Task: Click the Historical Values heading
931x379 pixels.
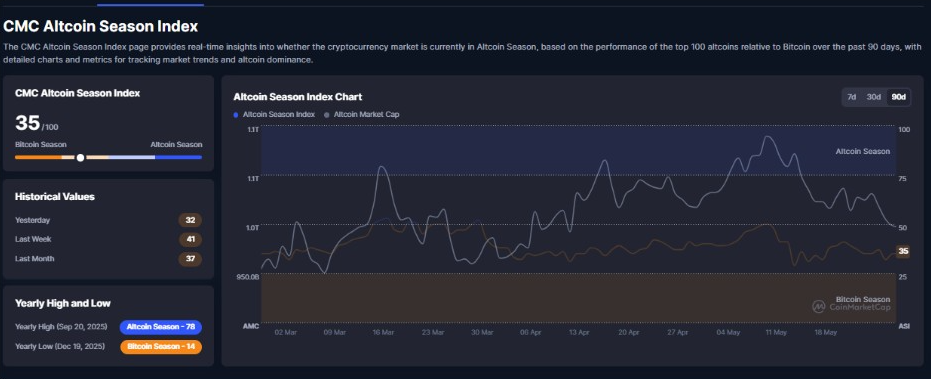Action: 55,197
